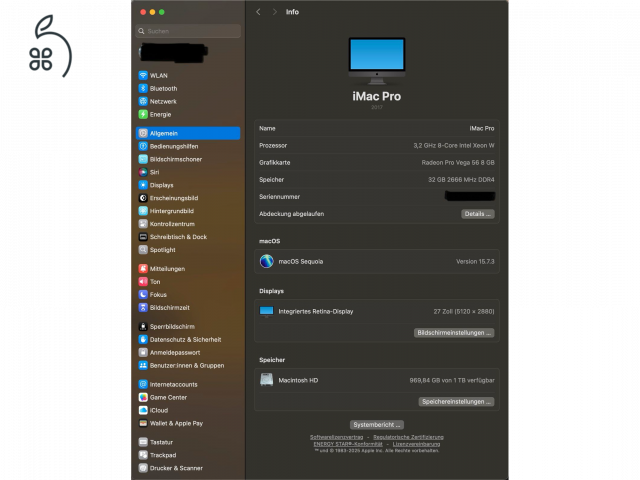Click the Integriertes Retina-Display monitor icon
The image size is (640, 480).
click(267, 312)
